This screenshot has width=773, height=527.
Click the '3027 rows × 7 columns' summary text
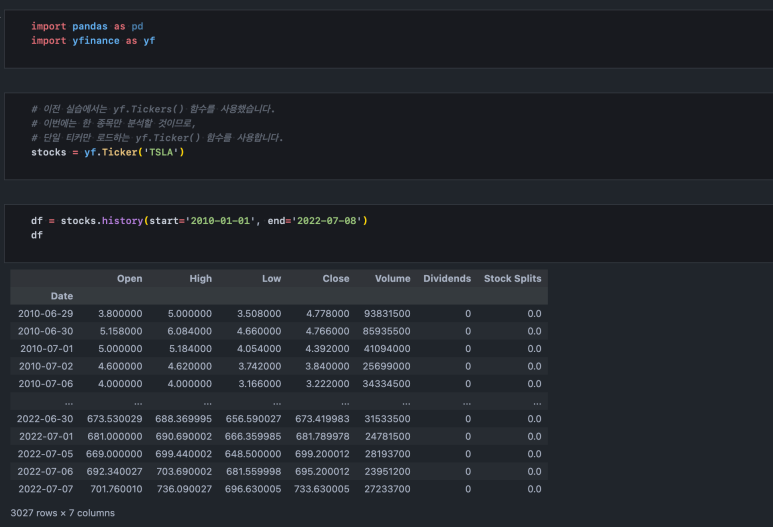click(63, 513)
